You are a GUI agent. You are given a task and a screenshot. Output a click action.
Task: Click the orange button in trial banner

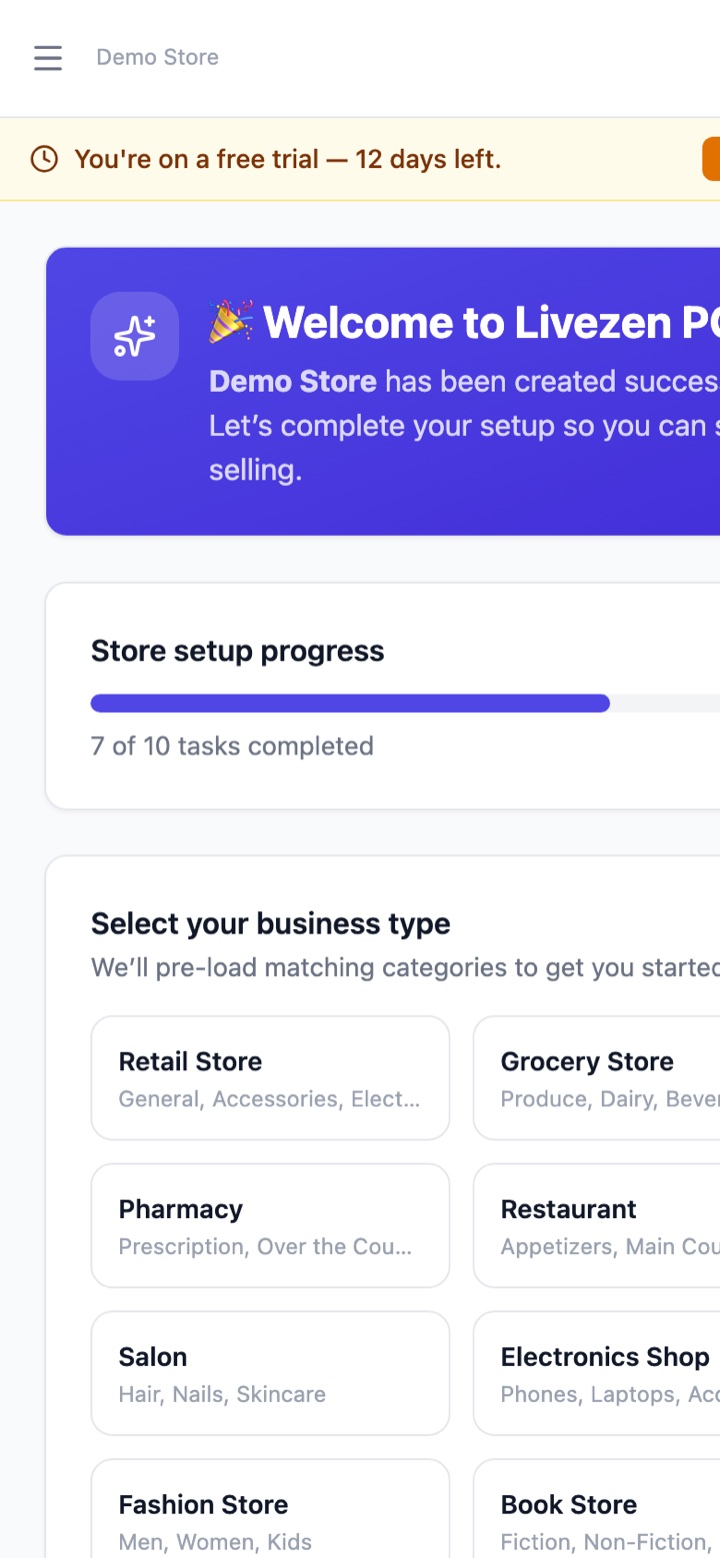711,159
